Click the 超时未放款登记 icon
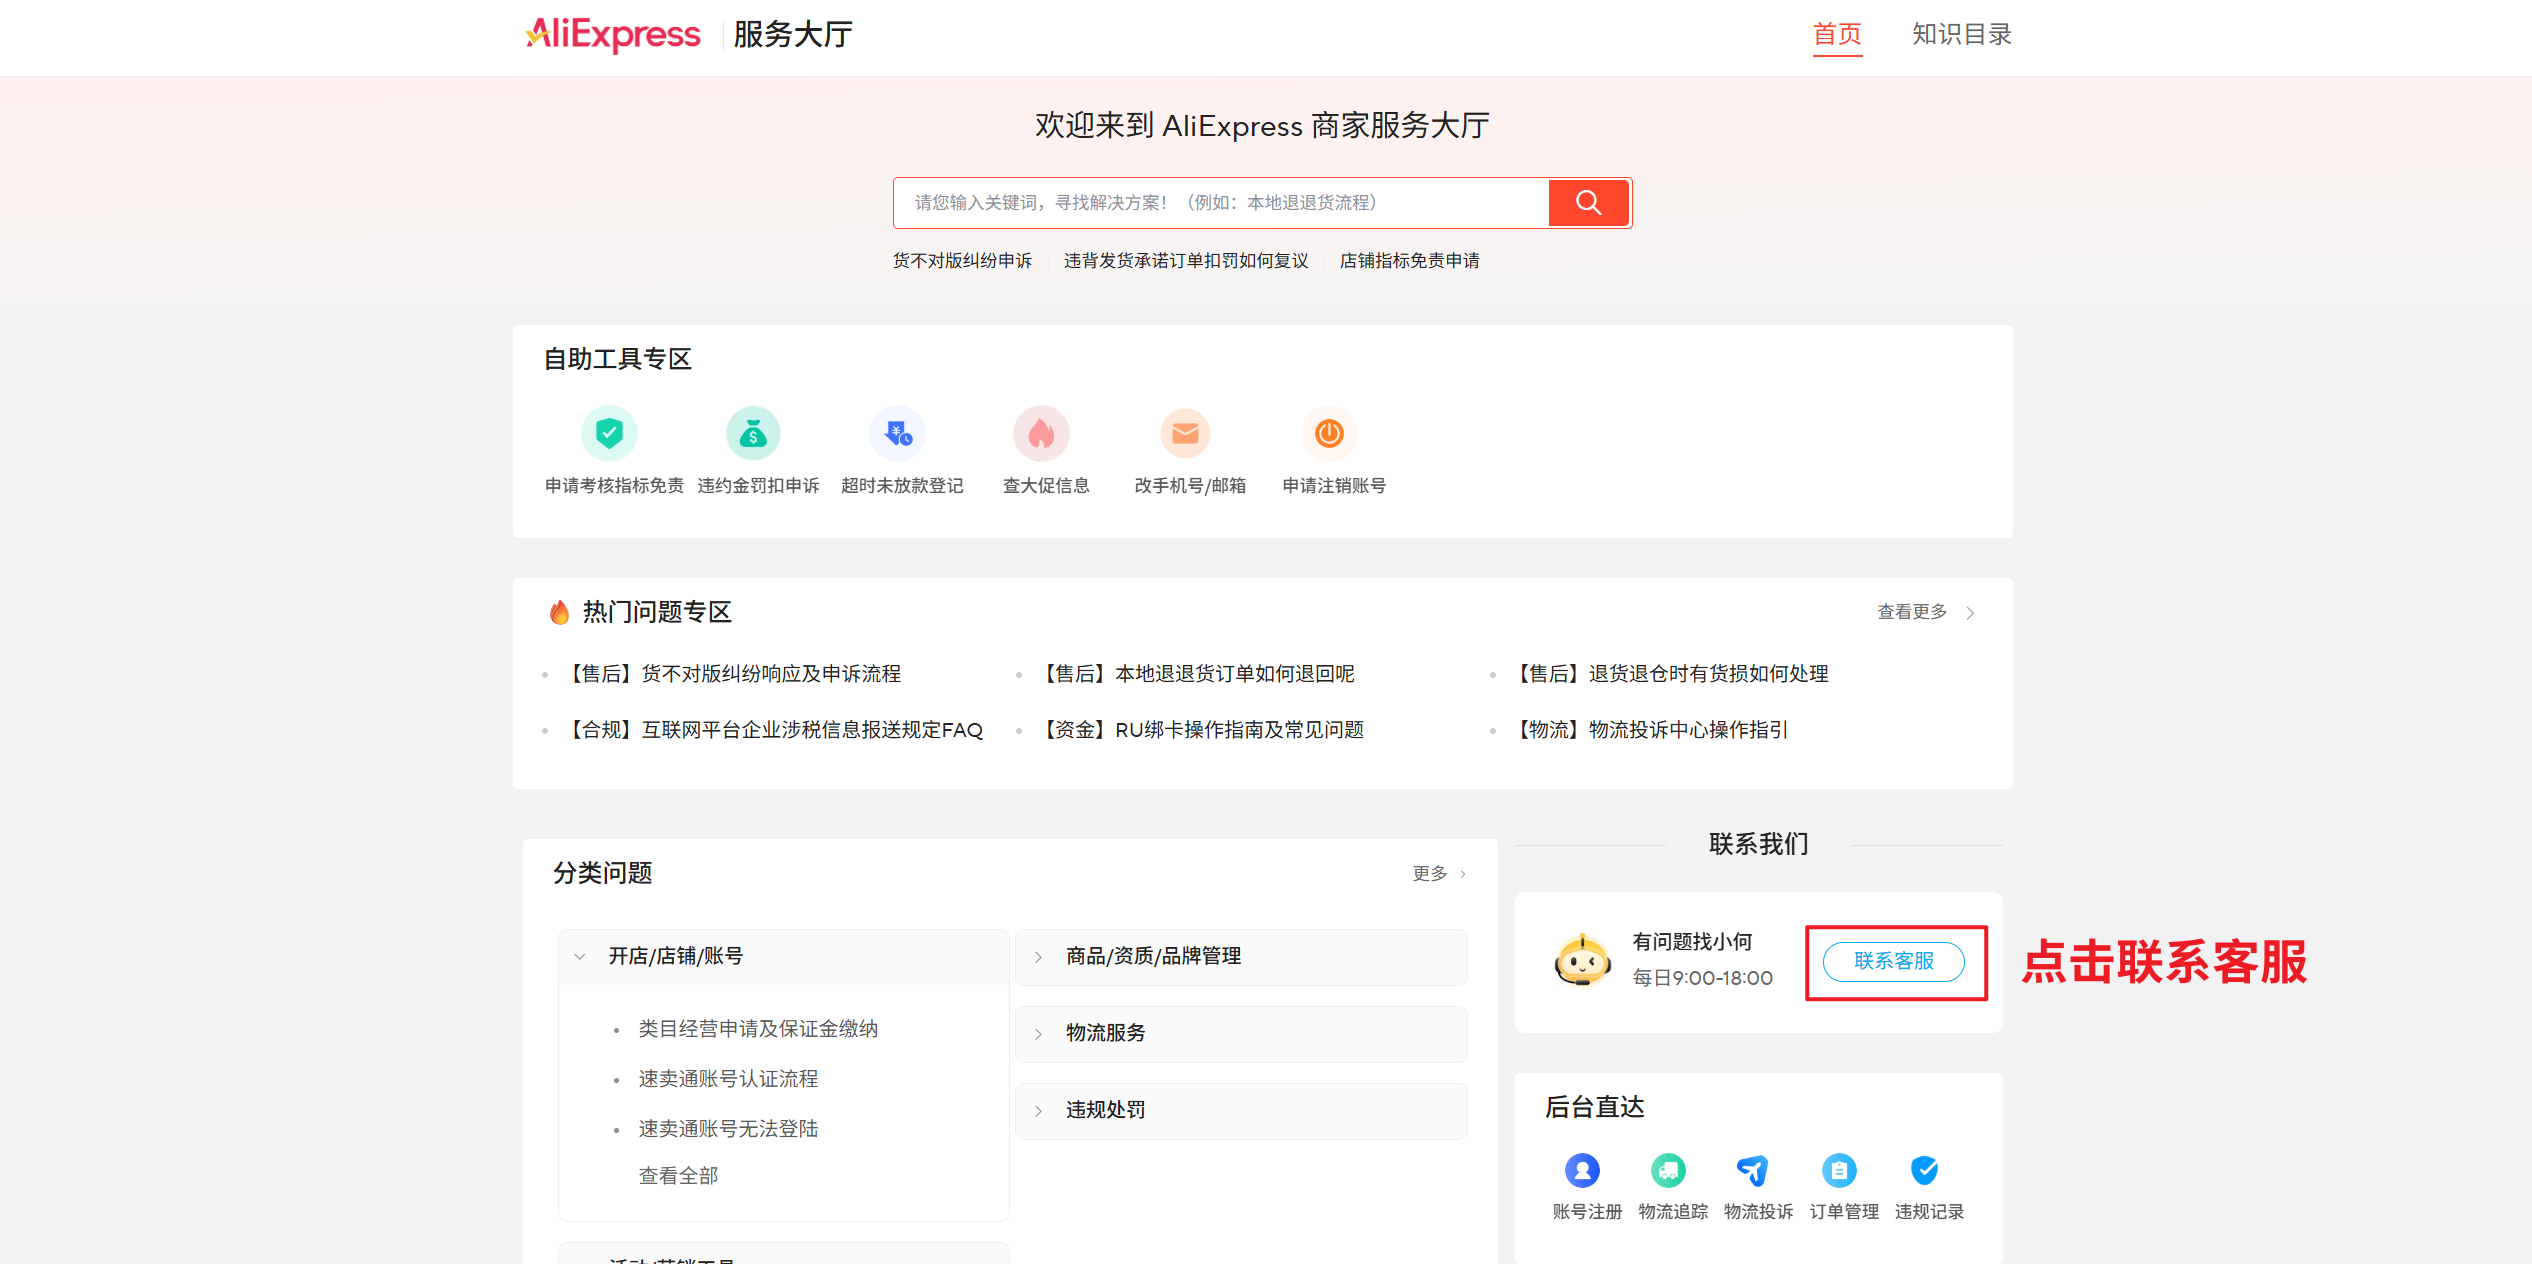 pyautogui.click(x=898, y=433)
